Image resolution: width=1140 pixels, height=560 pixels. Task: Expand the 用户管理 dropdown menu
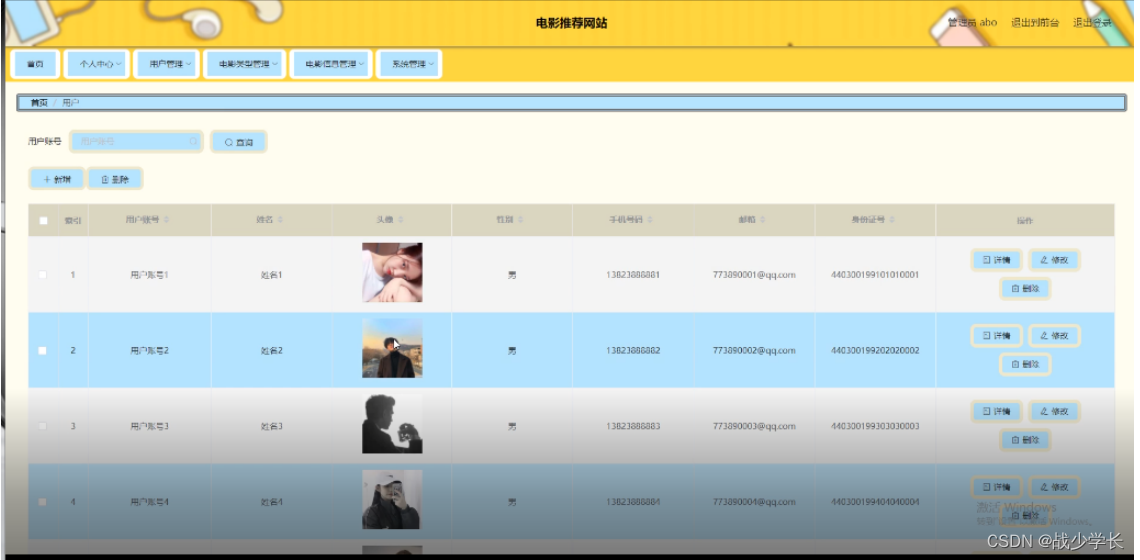tap(166, 64)
